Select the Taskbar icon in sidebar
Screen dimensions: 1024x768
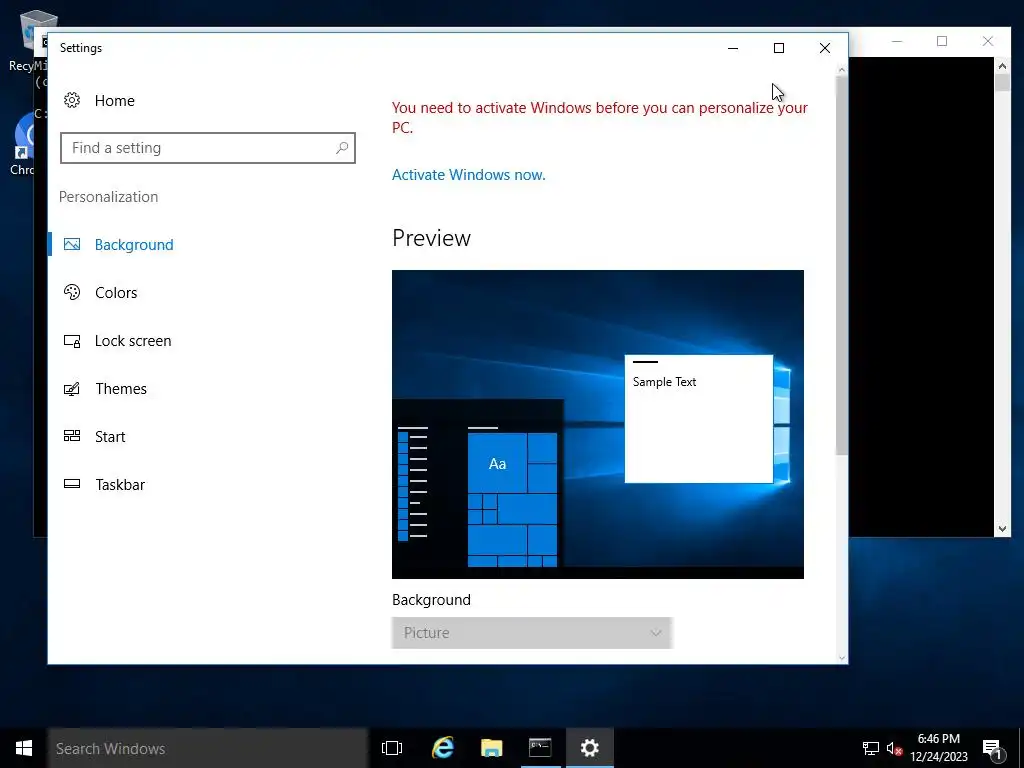pos(72,484)
